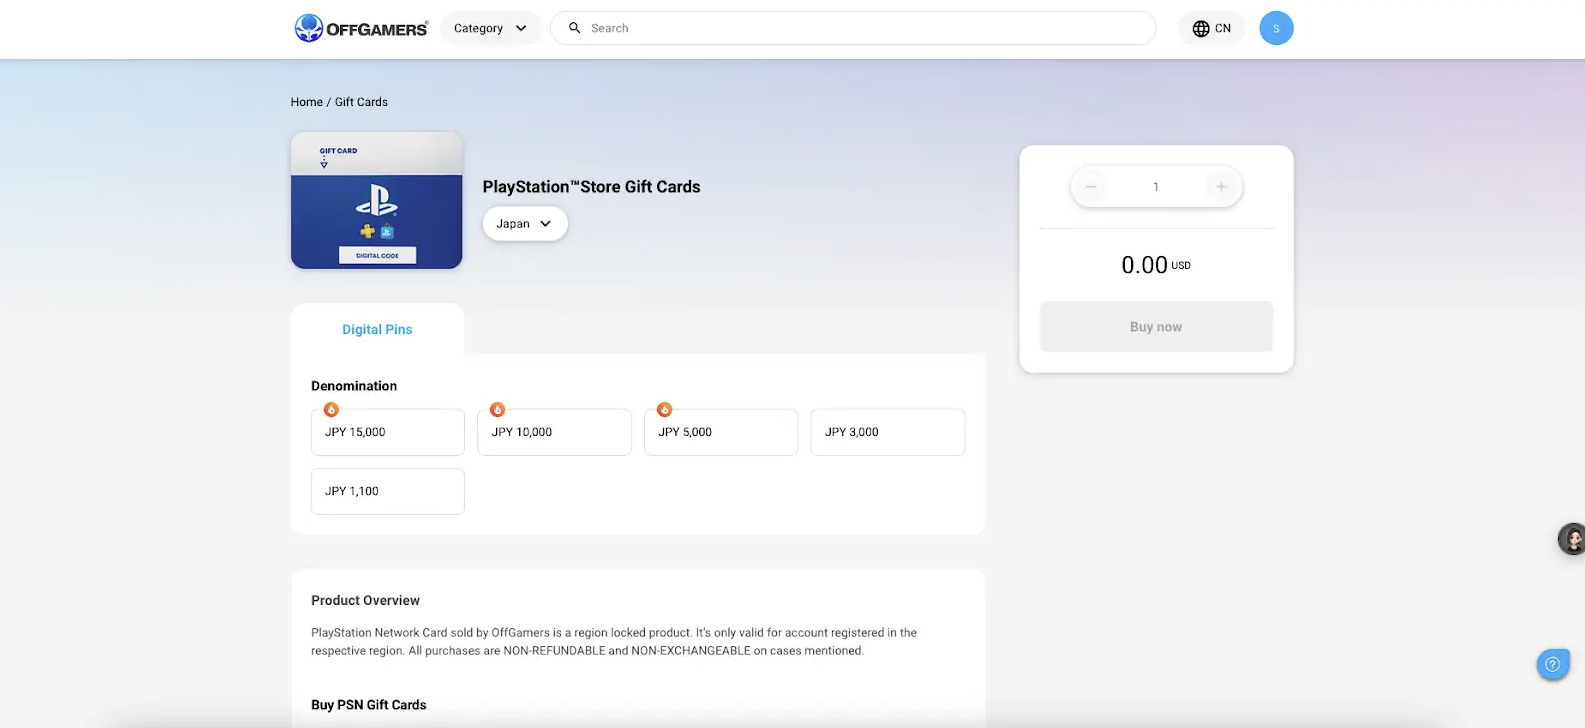Image resolution: width=1585 pixels, height=728 pixels.
Task: Pick the JPY 3,000 denomination
Action: click(x=888, y=432)
